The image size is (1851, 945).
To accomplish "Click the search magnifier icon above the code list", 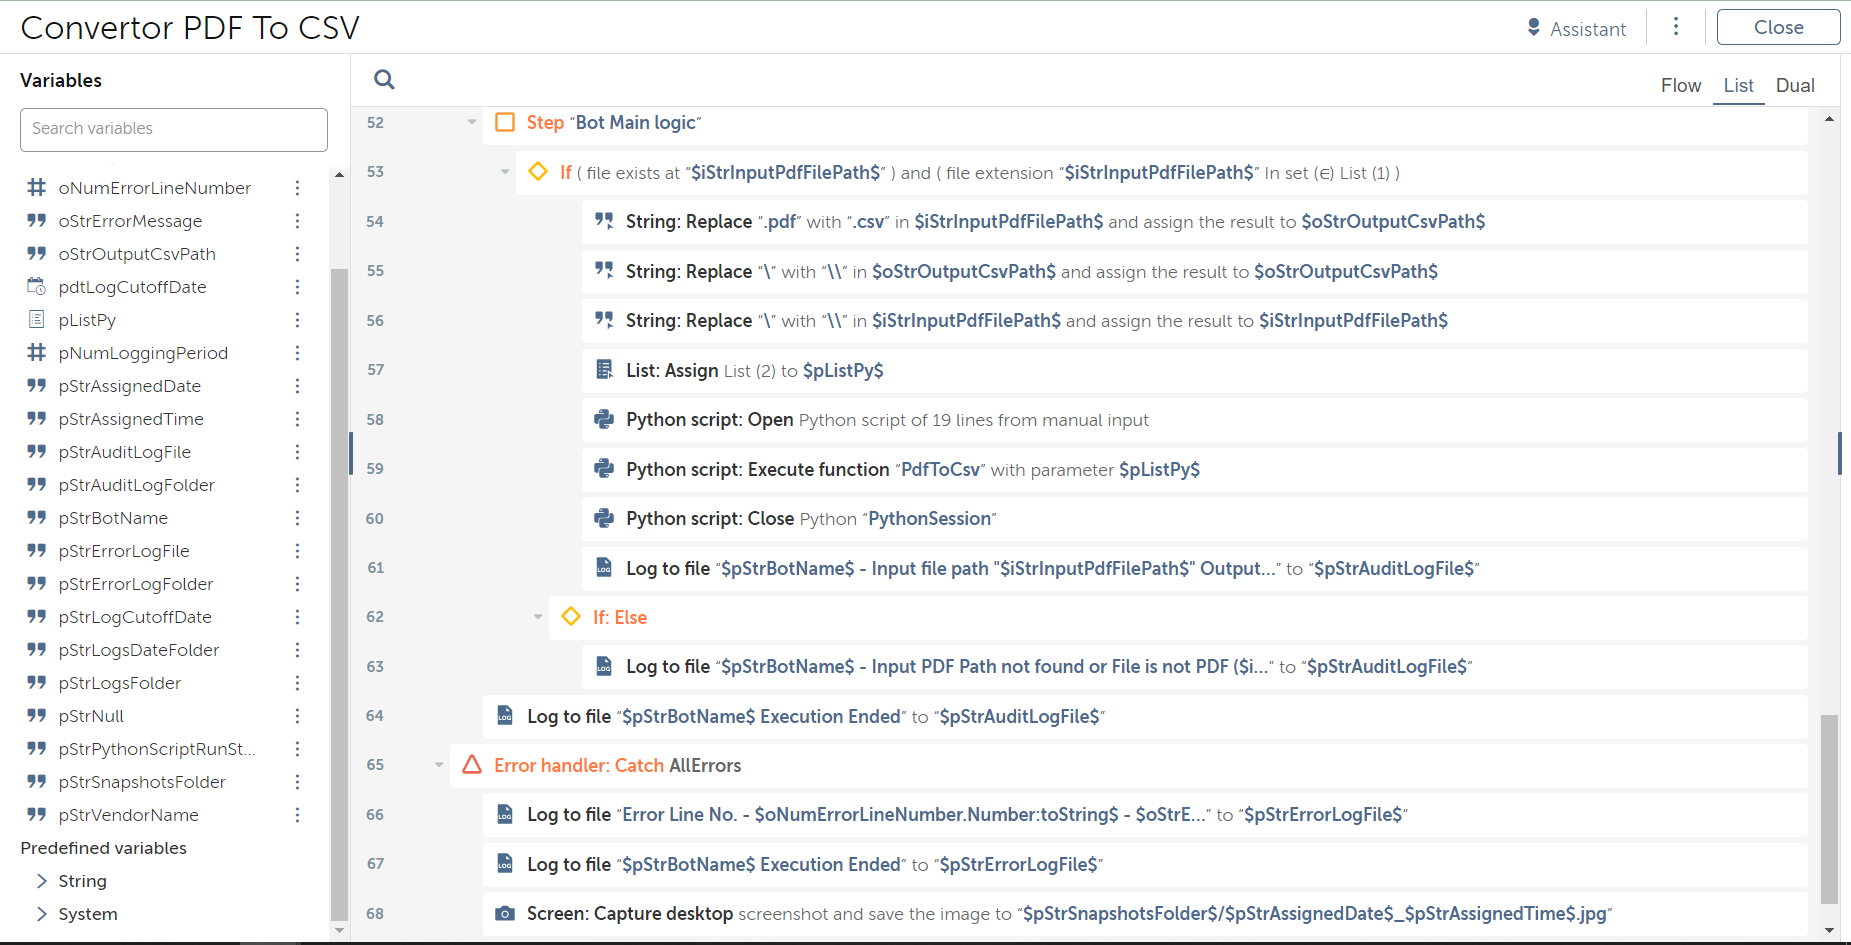I will (384, 80).
